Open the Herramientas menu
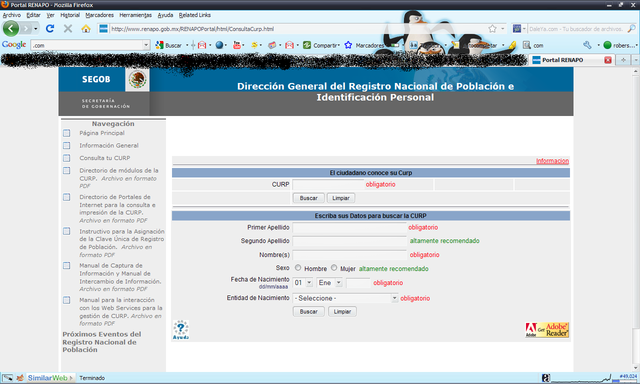This screenshot has width=640, height=384. [x=136, y=15]
